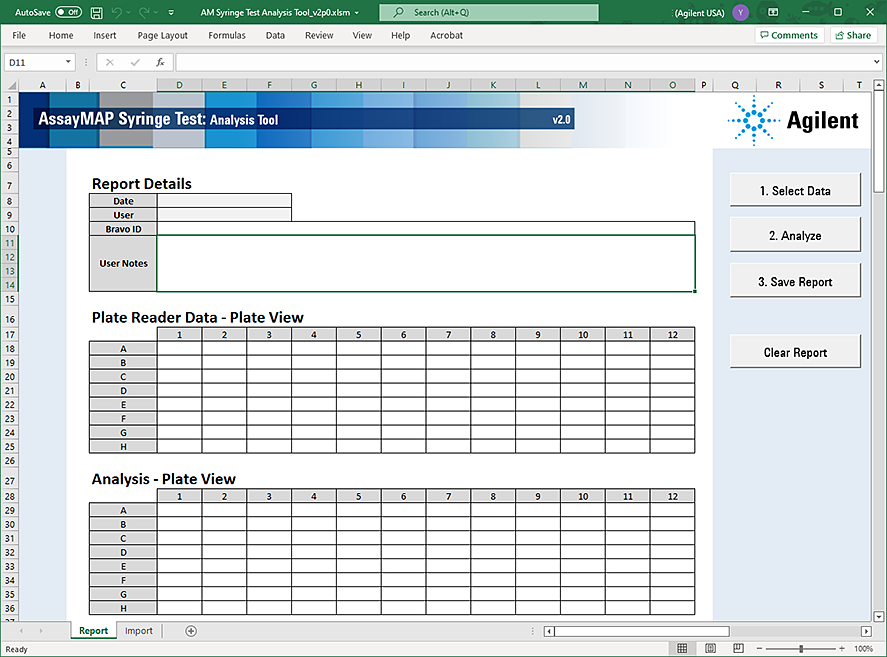Click the Enter formula checkmark icon

point(135,62)
